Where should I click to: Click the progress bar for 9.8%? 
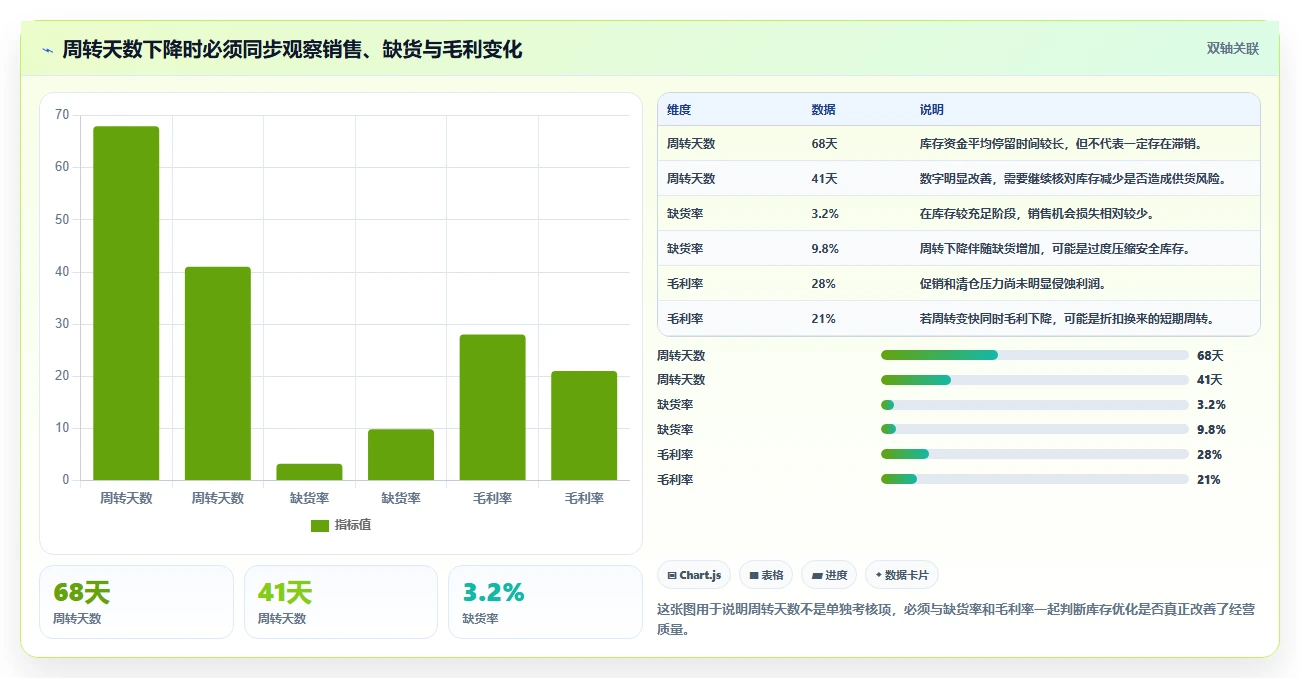[1035, 430]
